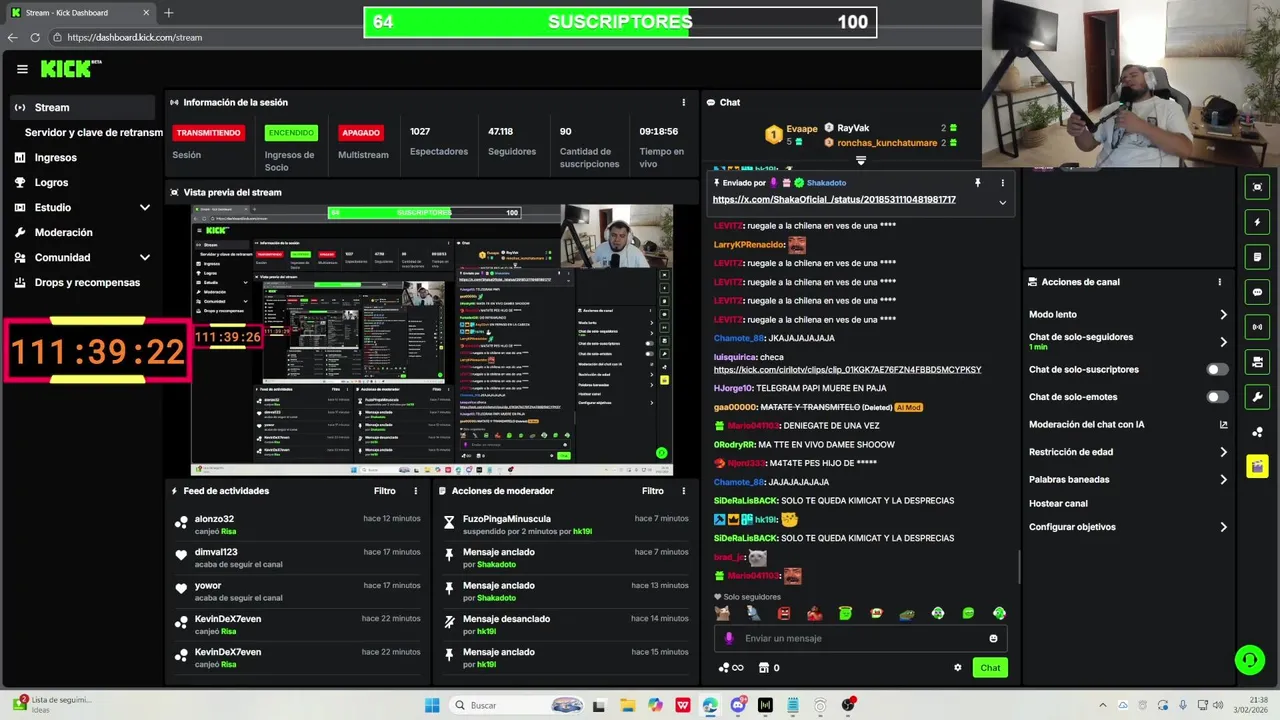This screenshot has height=720, width=1280.
Task: Expand the Estudio sidebar section
Action: click(144, 207)
